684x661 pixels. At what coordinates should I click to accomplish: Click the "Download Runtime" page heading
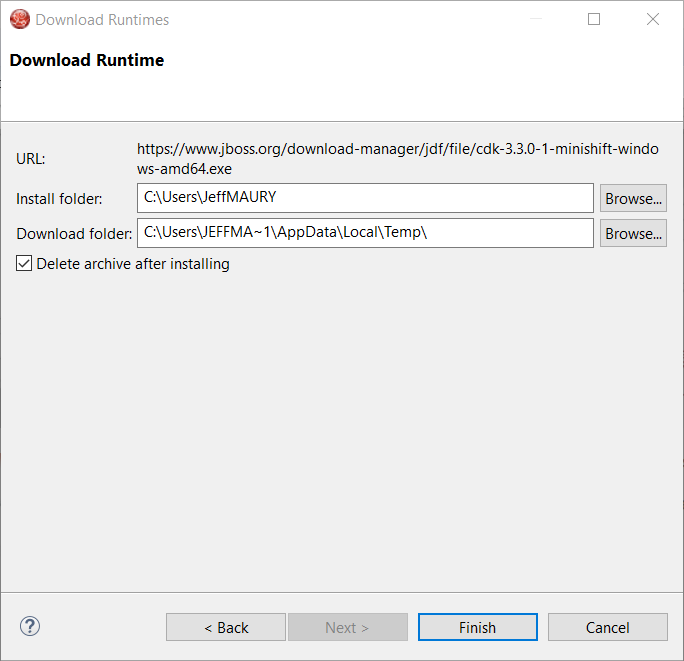pos(87,60)
